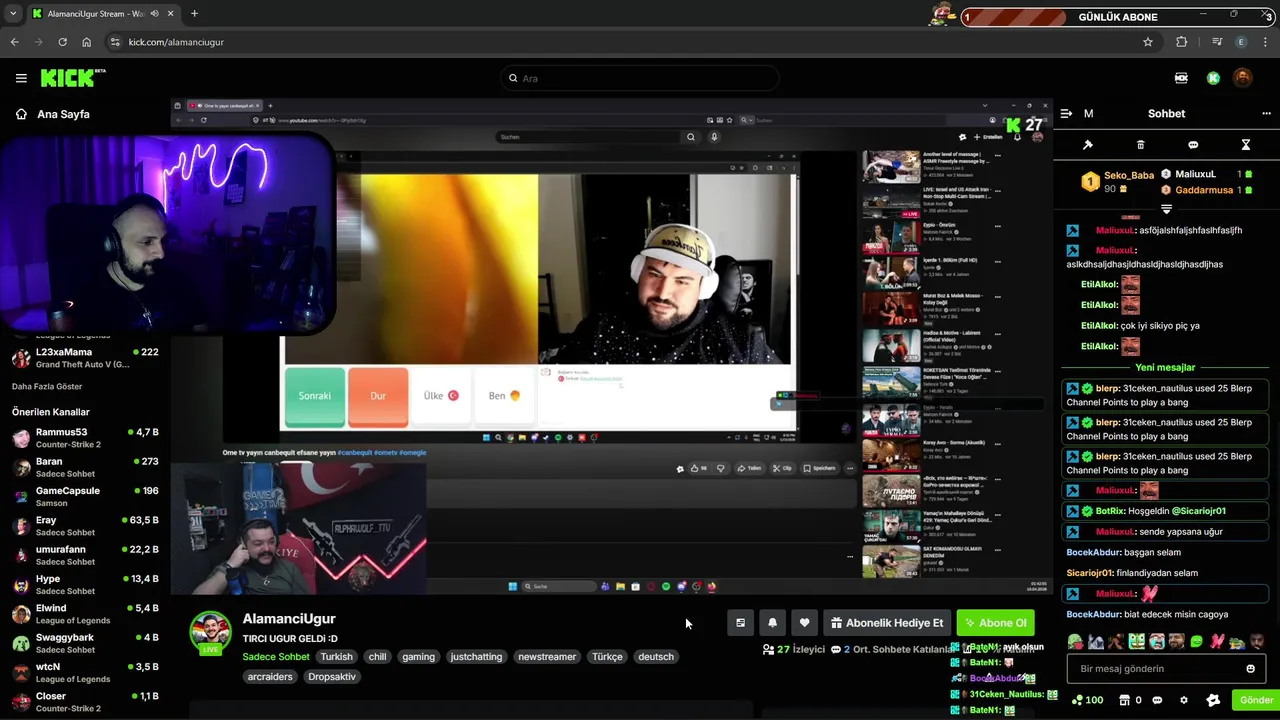The image size is (1280, 720).
Task: Go back in browser history
Action: 14,42
